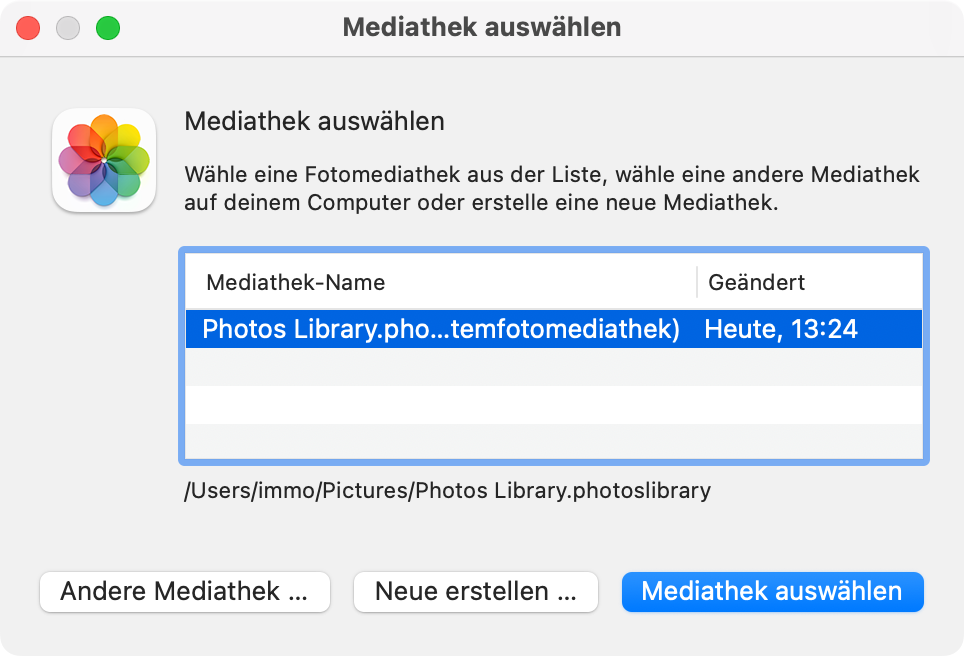The height and width of the screenshot is (656, 964).
Task: Click the Photos app flower icon
Action: click(104, 160)
